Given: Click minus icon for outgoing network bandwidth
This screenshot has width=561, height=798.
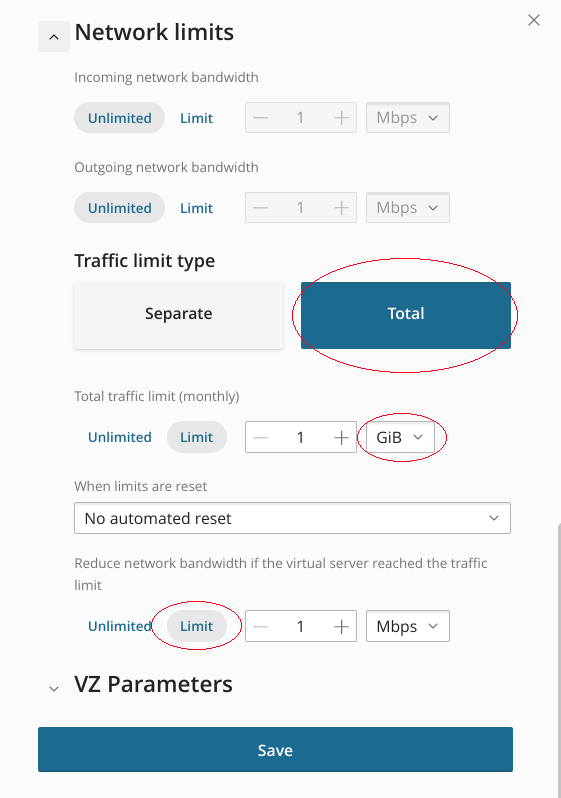Looking at the screenshot, I should pos(260,208).
